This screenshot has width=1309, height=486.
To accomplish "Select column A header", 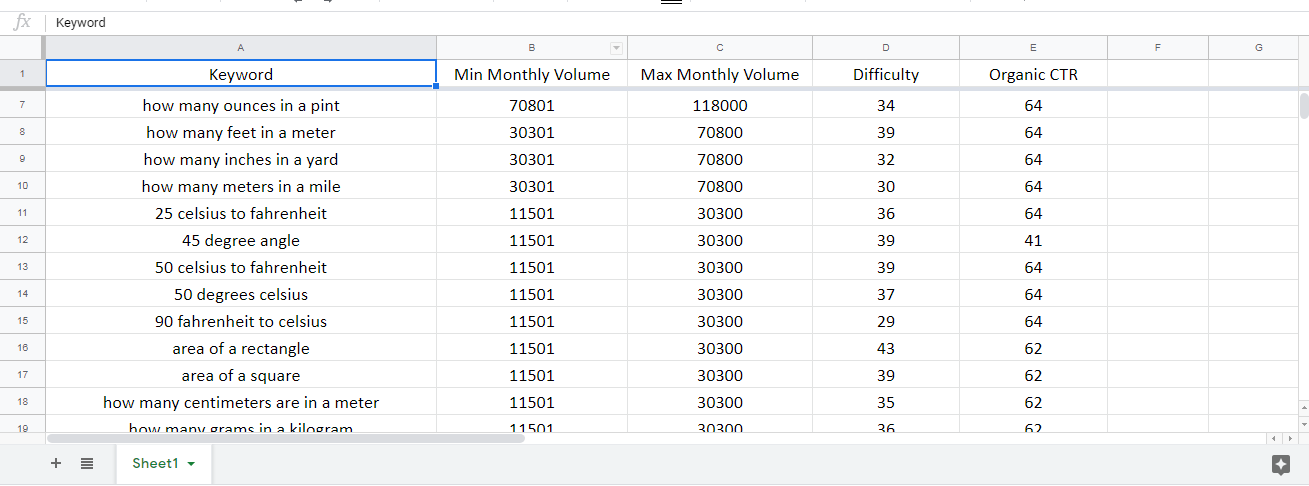I will (240, 48).
